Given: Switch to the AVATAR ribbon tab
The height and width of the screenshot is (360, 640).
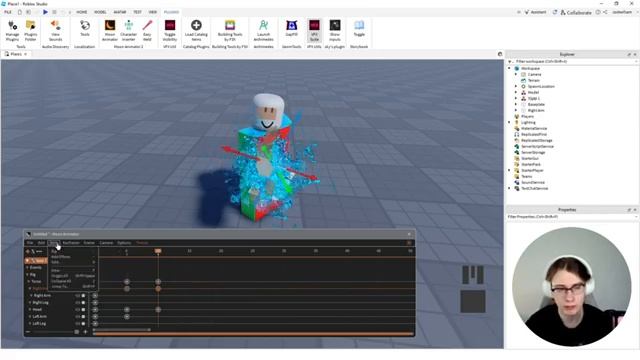Looking at the screenshot, I should pyautogui.click(x=120, y=12).
